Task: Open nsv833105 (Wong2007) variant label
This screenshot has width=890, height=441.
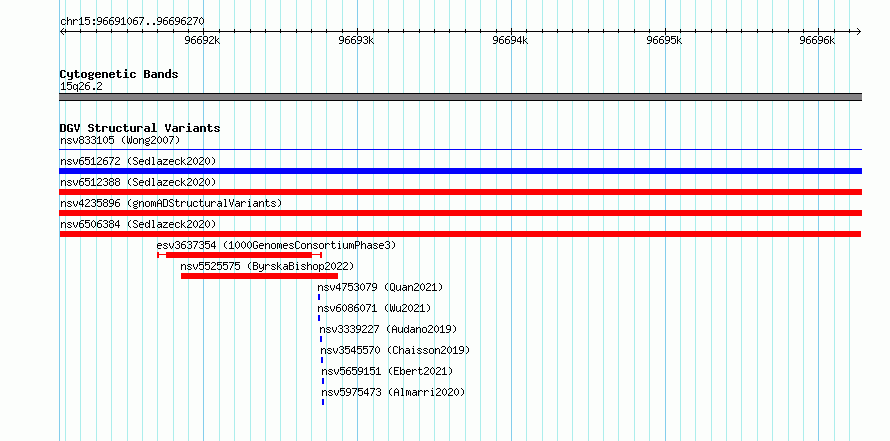Action: point(120,140)
